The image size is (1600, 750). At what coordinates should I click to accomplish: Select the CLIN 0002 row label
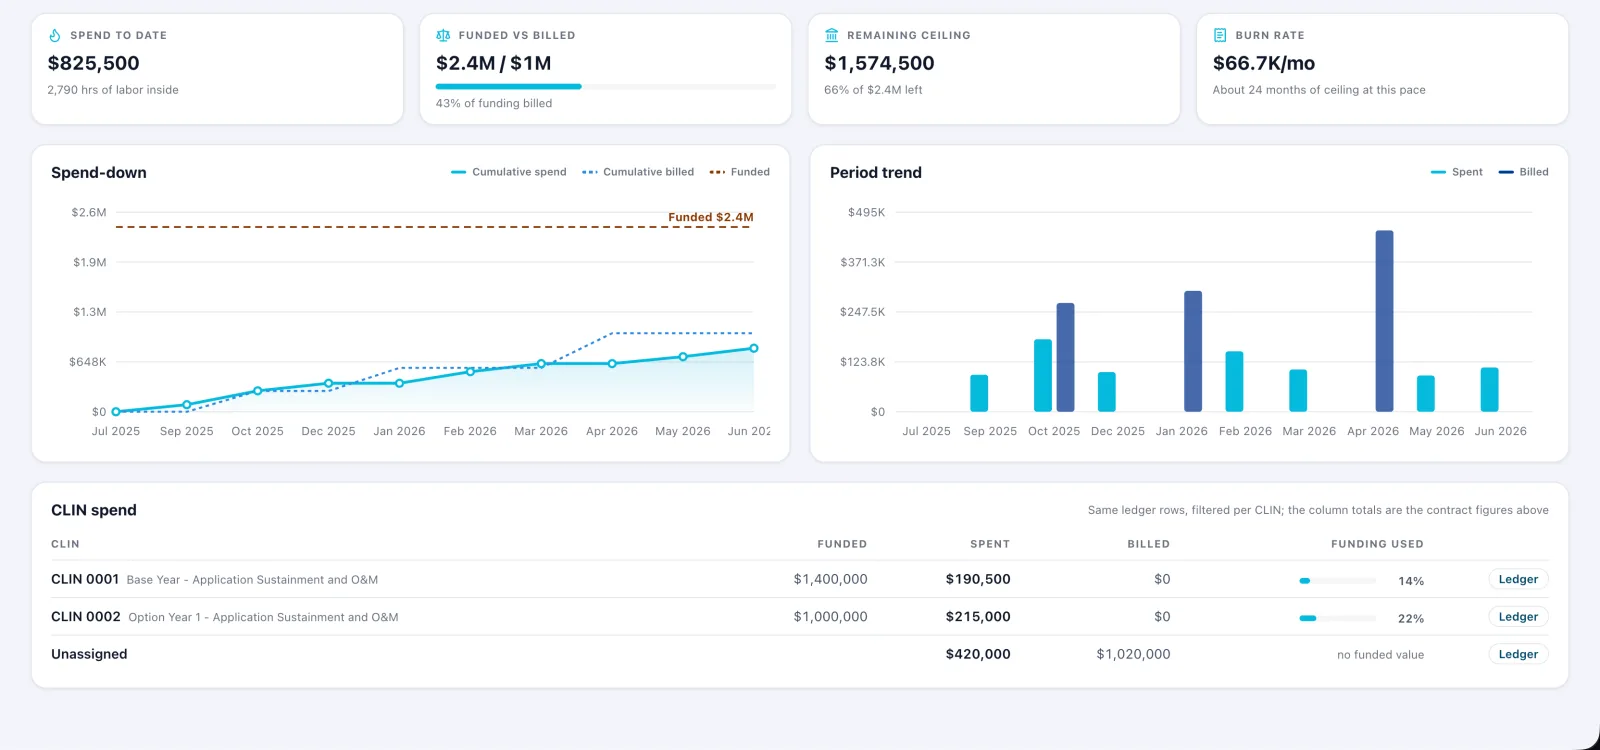coord(86,617)
